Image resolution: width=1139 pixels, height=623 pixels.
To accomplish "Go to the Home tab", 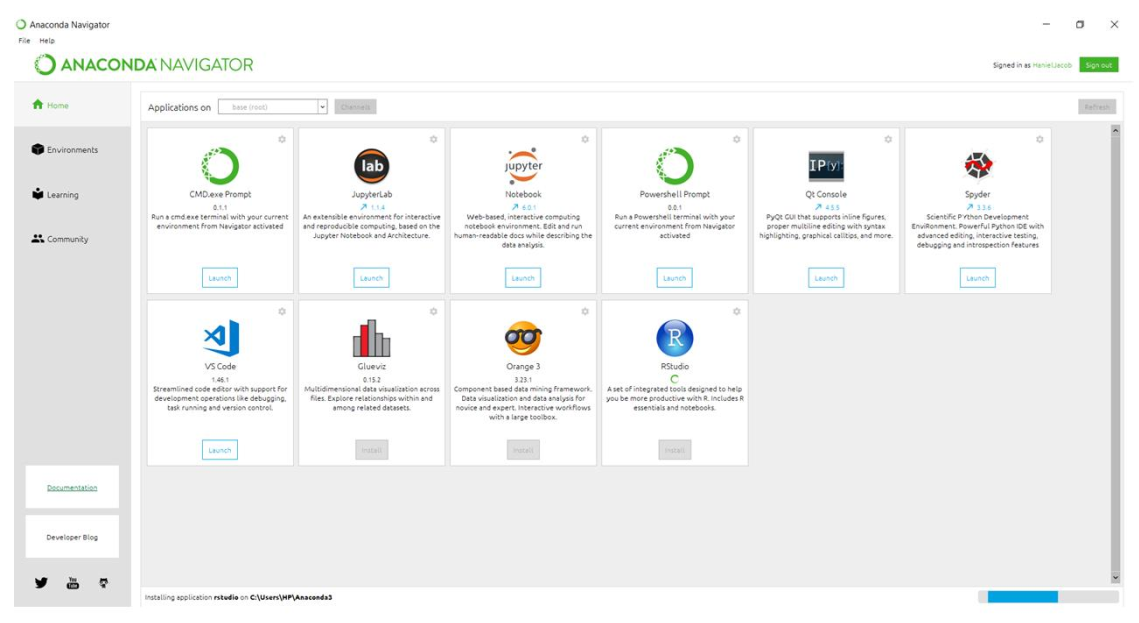I will tap(72, 105).
